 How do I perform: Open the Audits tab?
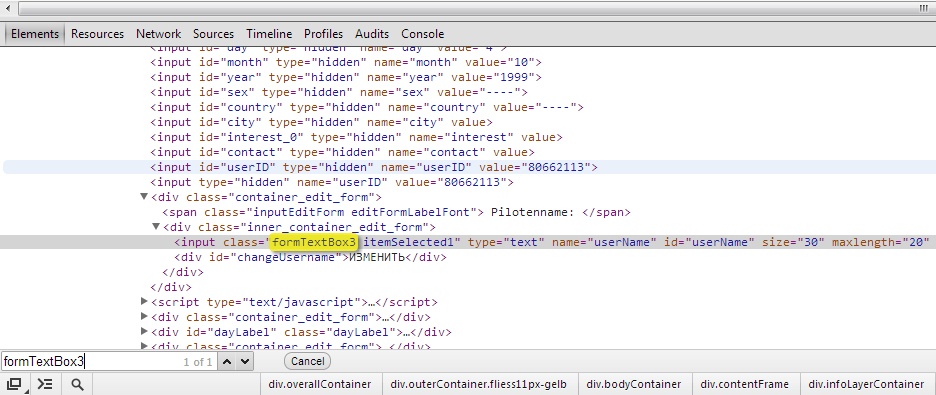(x=372, y=34)
